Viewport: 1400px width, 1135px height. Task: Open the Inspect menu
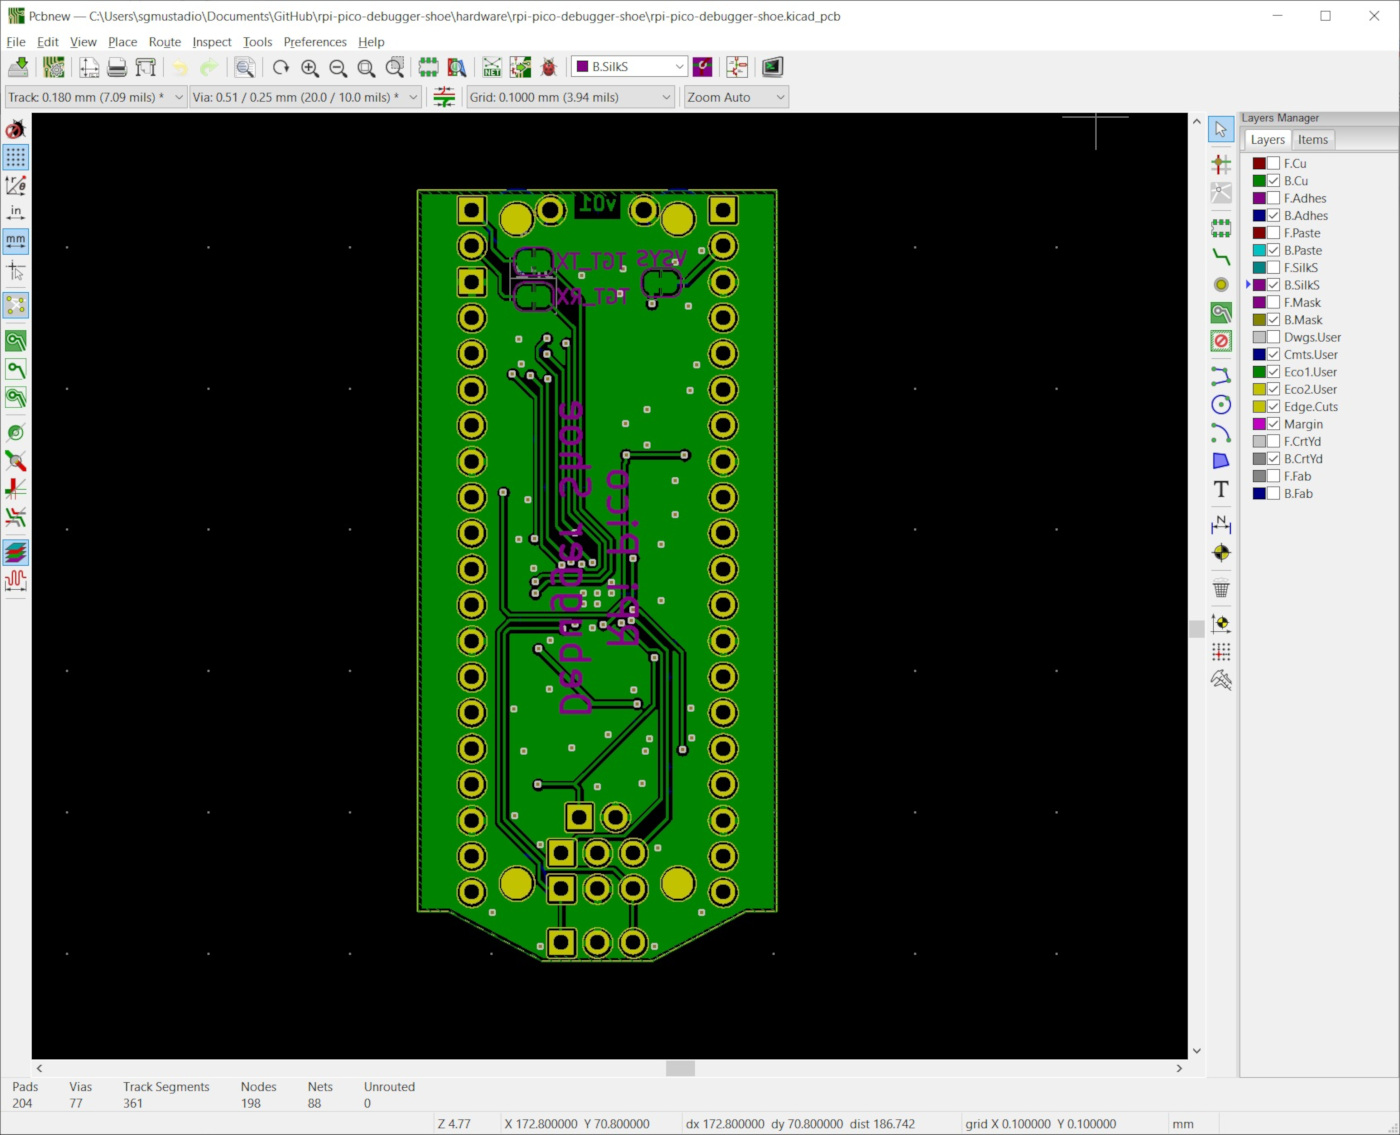pyautogui.click(x=212, y=42)
